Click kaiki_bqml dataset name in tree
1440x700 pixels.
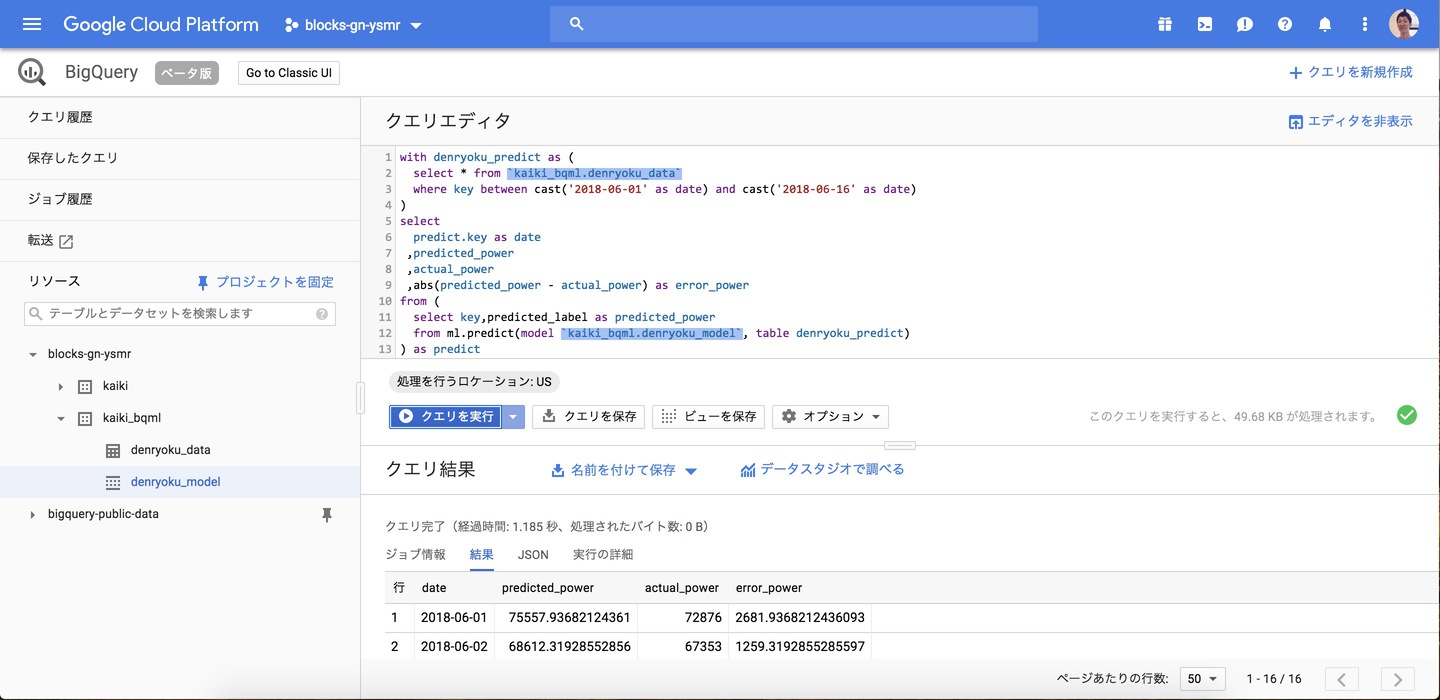coord(132,418)
